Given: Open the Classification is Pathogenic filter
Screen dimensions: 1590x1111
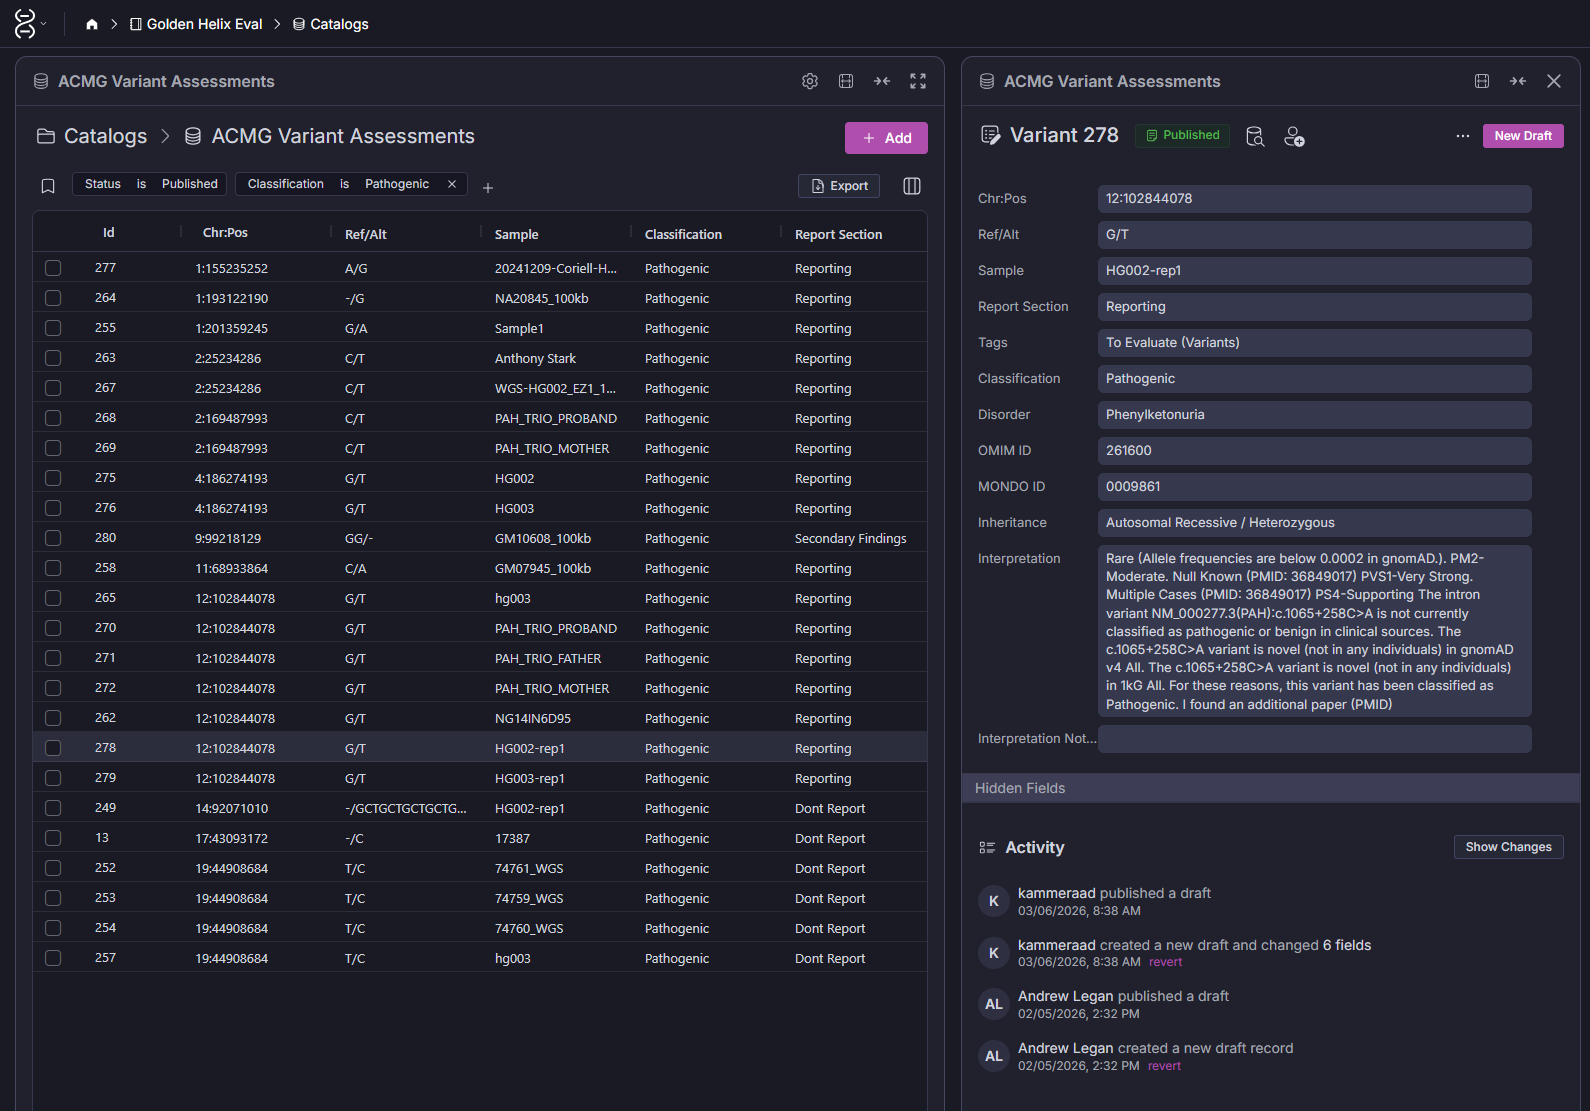Looking at the screenshot, I should (338, 184).
